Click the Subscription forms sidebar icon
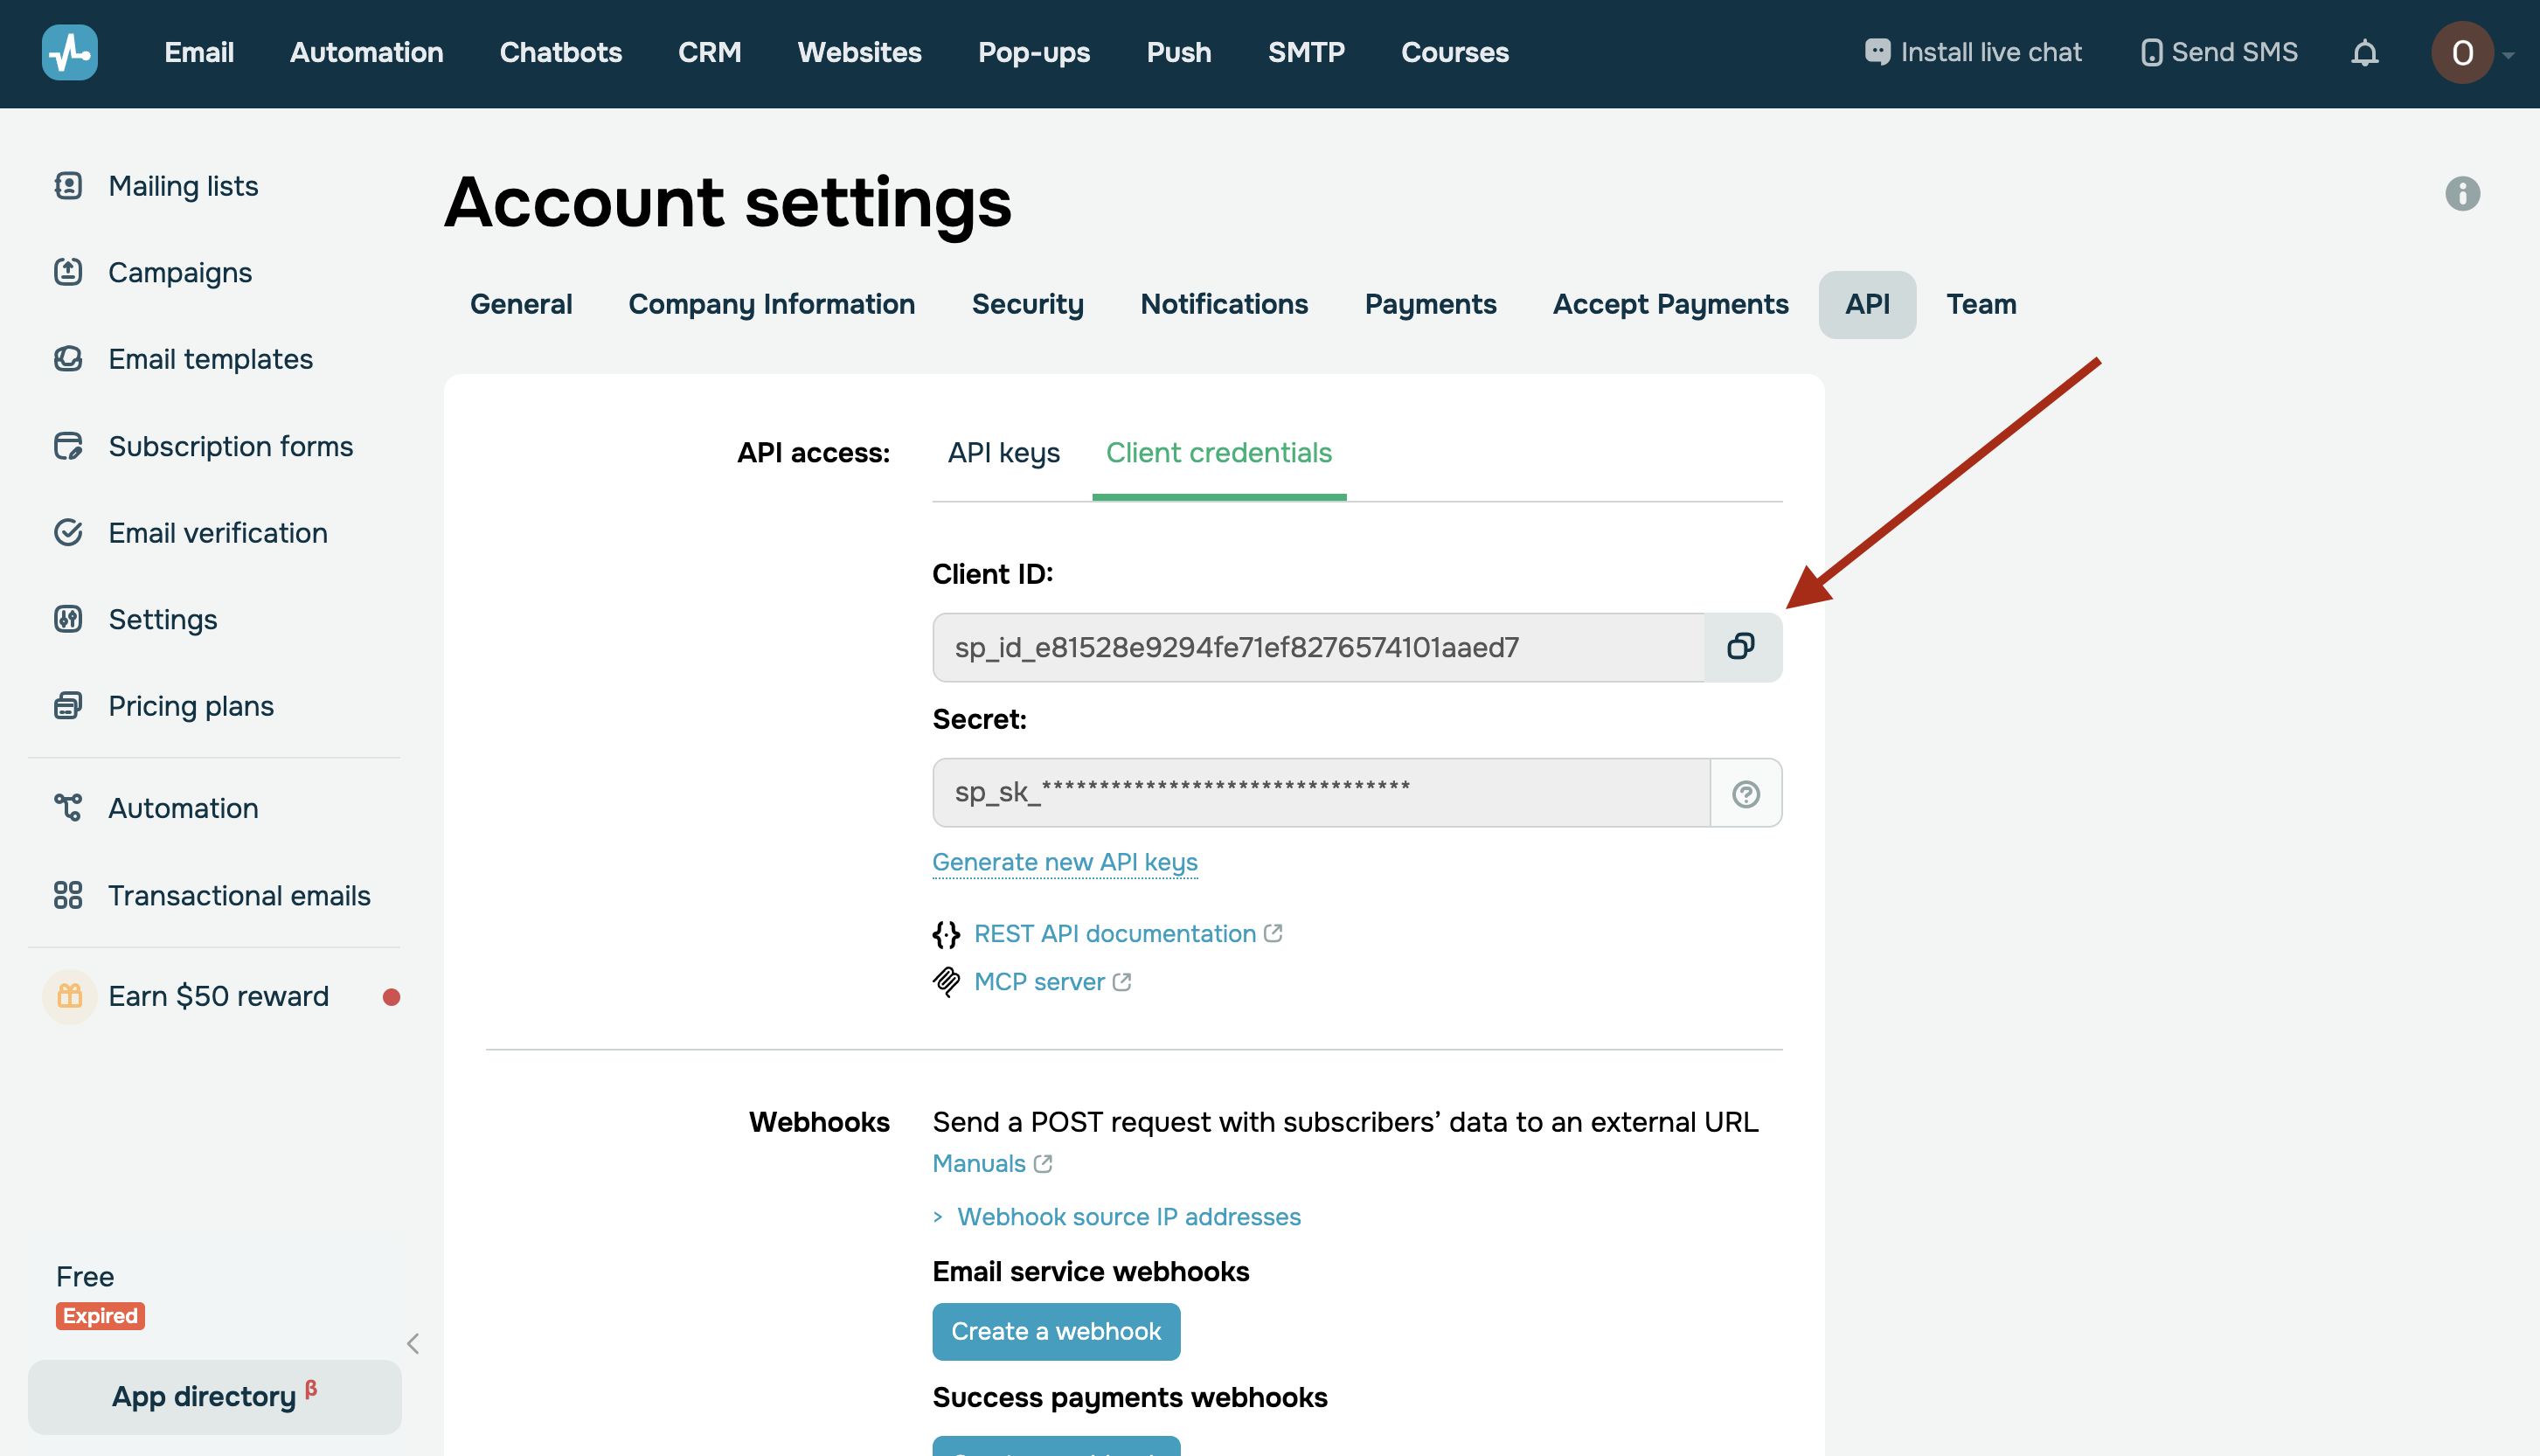 tap(68, 446)
